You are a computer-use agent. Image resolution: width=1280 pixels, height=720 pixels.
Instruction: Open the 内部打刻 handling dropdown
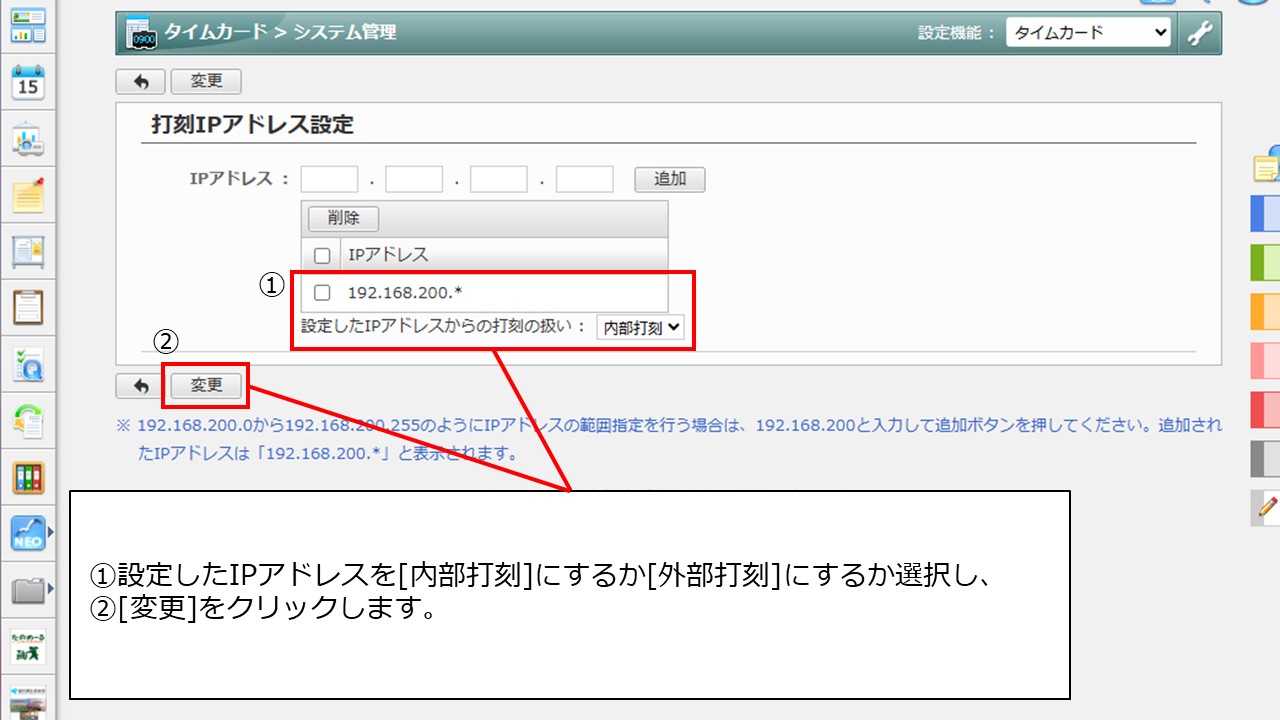[x=640, y=327]
